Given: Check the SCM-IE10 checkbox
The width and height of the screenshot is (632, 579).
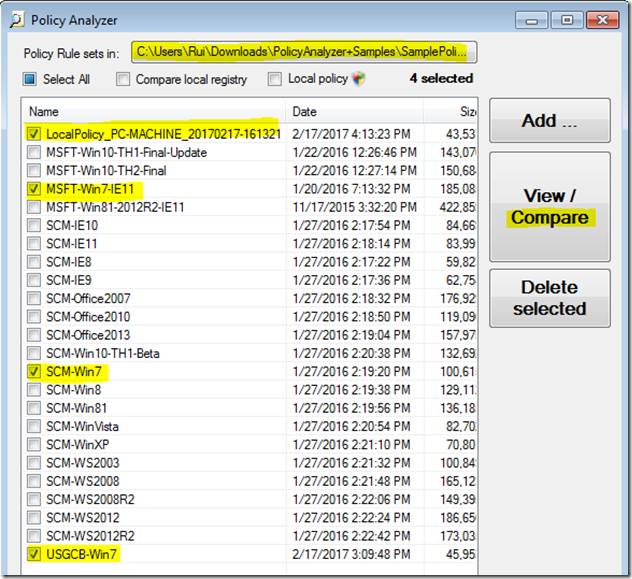Looking at the screenshot, I should (x=34, y=225).
